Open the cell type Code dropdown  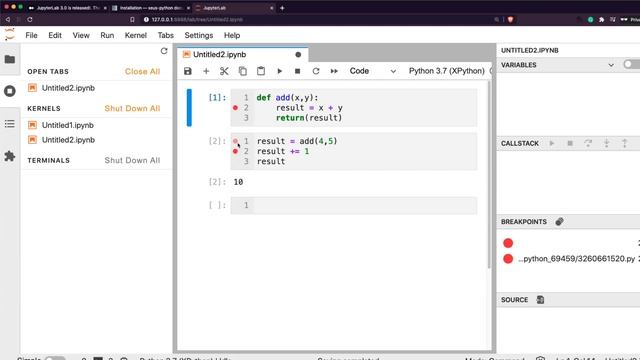(372, 71)
